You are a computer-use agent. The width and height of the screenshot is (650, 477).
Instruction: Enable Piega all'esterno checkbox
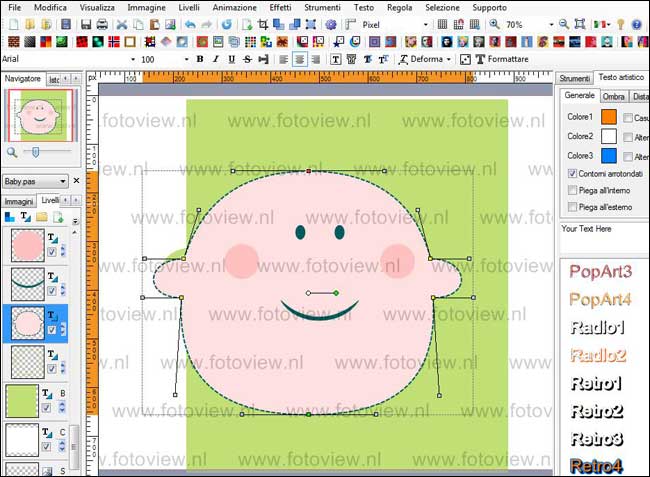[x=571, y=207]
